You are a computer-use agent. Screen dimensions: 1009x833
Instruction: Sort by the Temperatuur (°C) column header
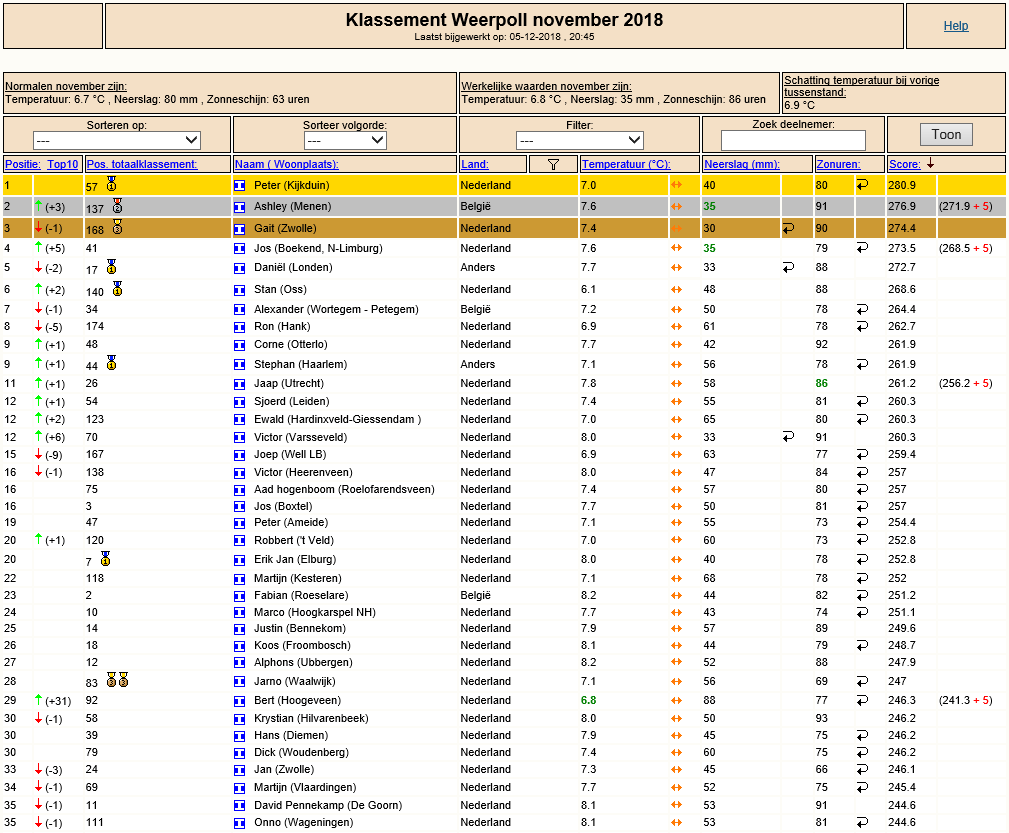tap(625, 164)
